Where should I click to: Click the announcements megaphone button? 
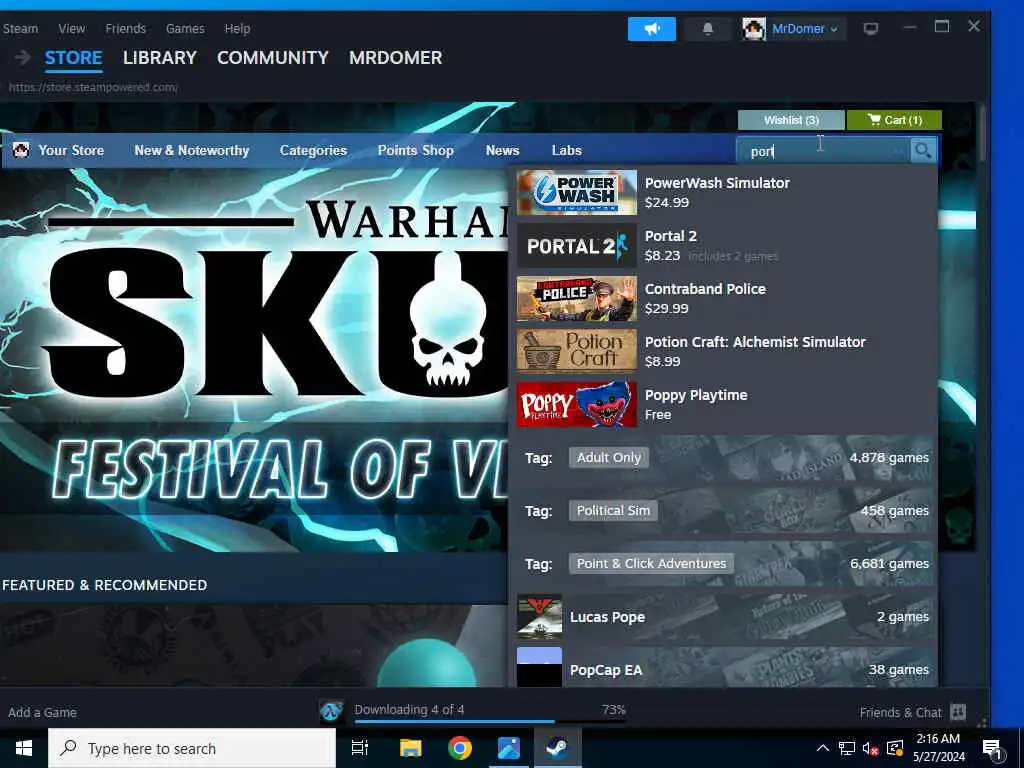pyautogui.click(x=651, y=29)
